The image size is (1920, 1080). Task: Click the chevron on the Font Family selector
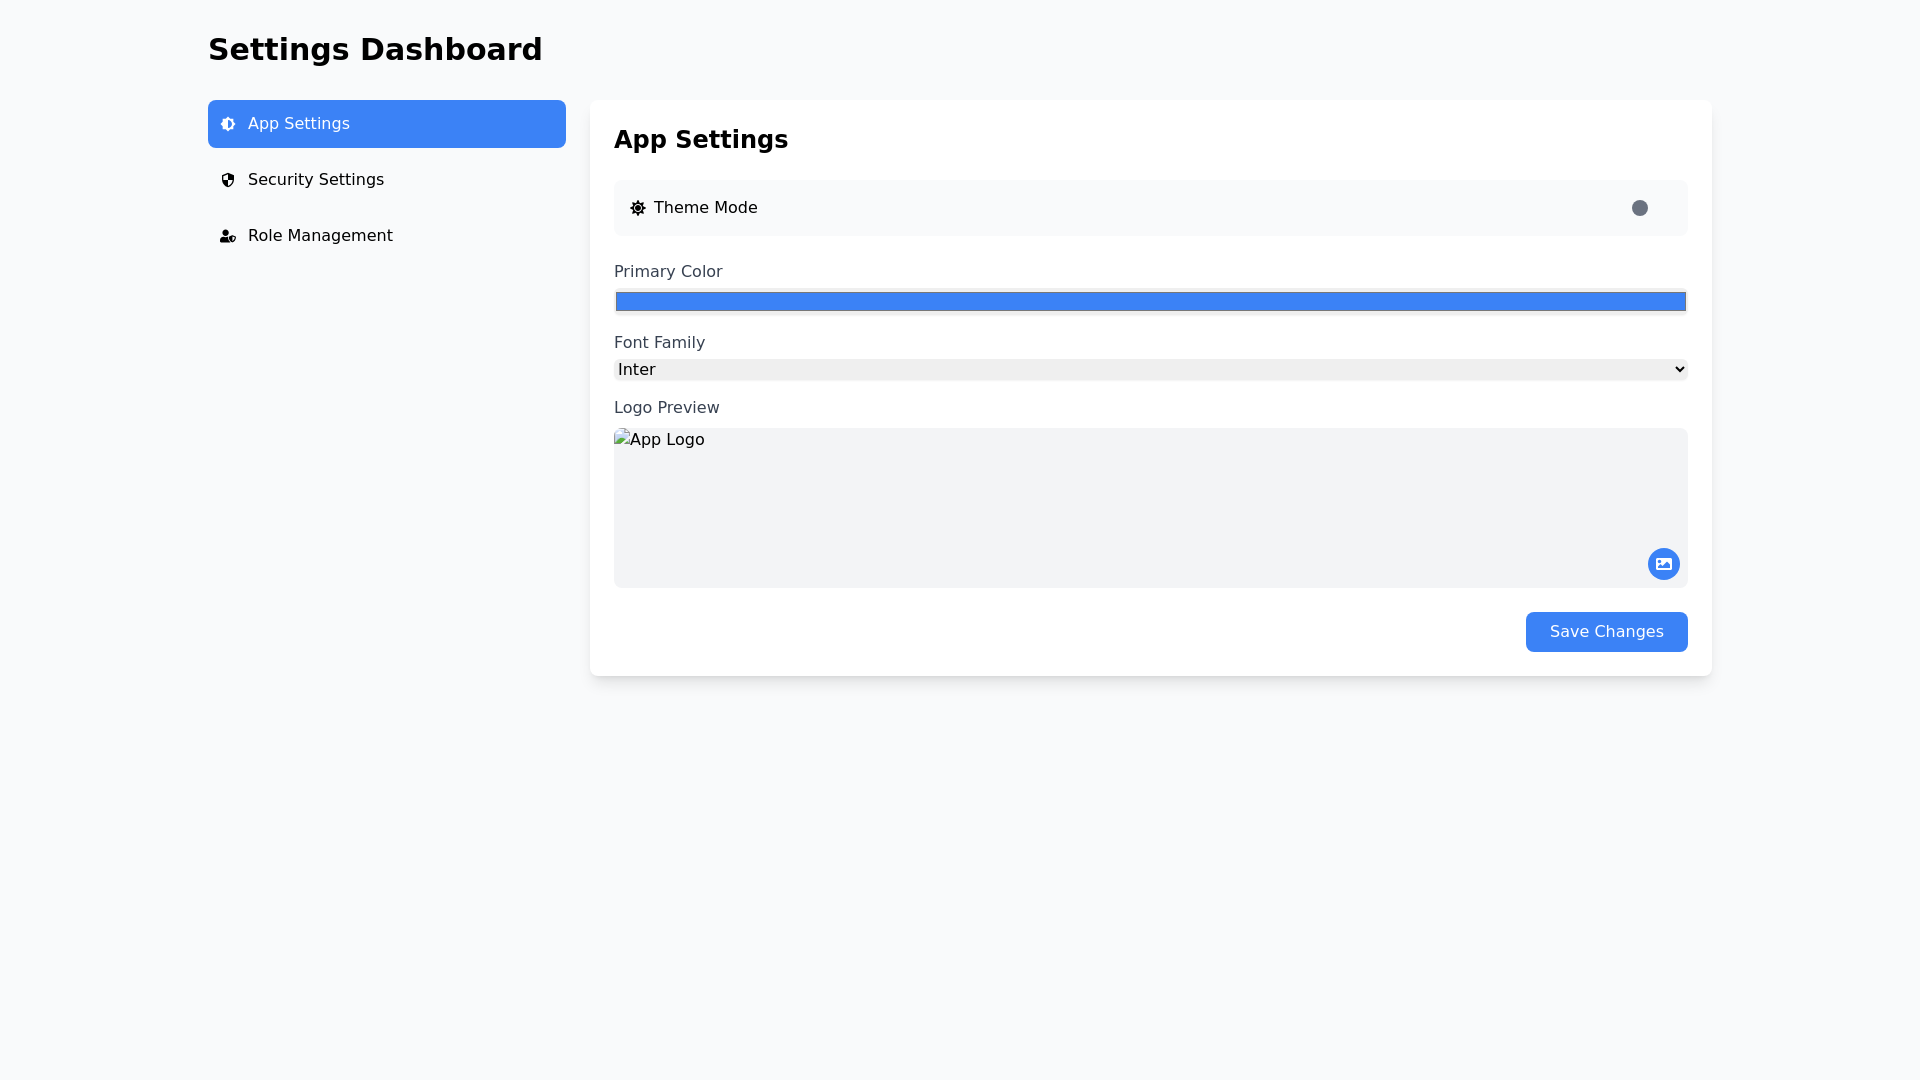1679,369
